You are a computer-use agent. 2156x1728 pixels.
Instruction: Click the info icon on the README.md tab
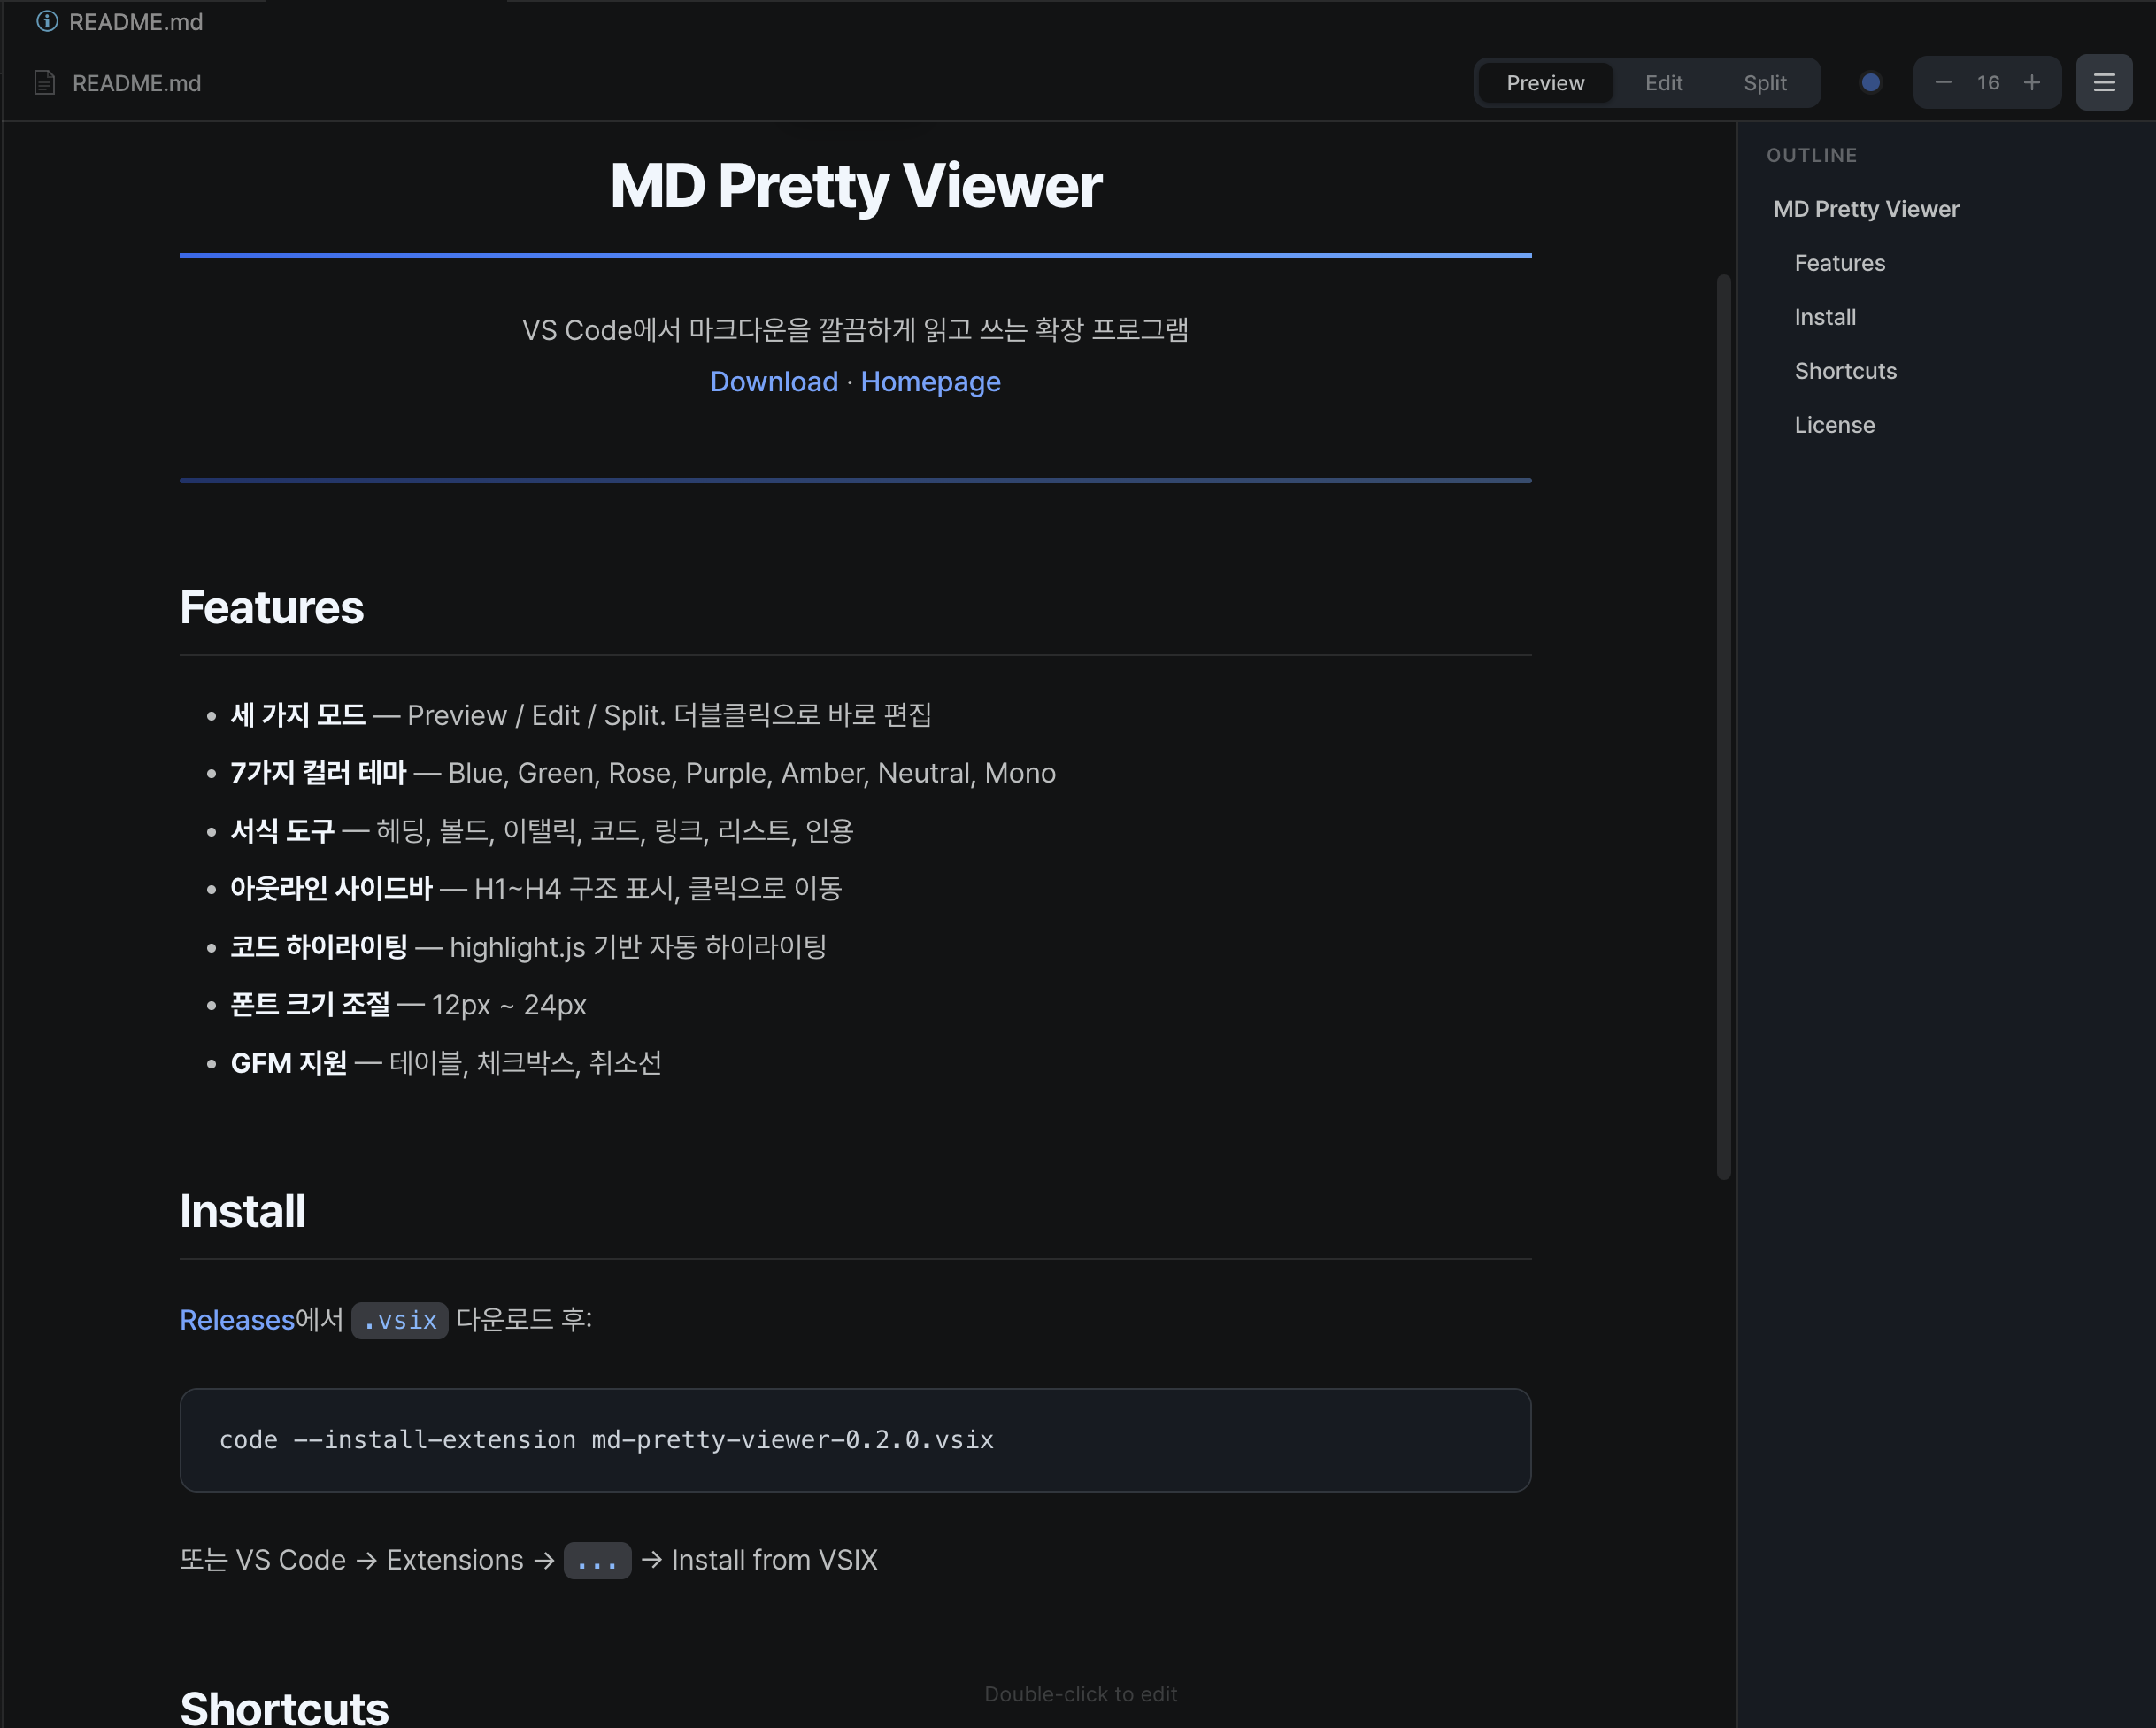point(46,21)
